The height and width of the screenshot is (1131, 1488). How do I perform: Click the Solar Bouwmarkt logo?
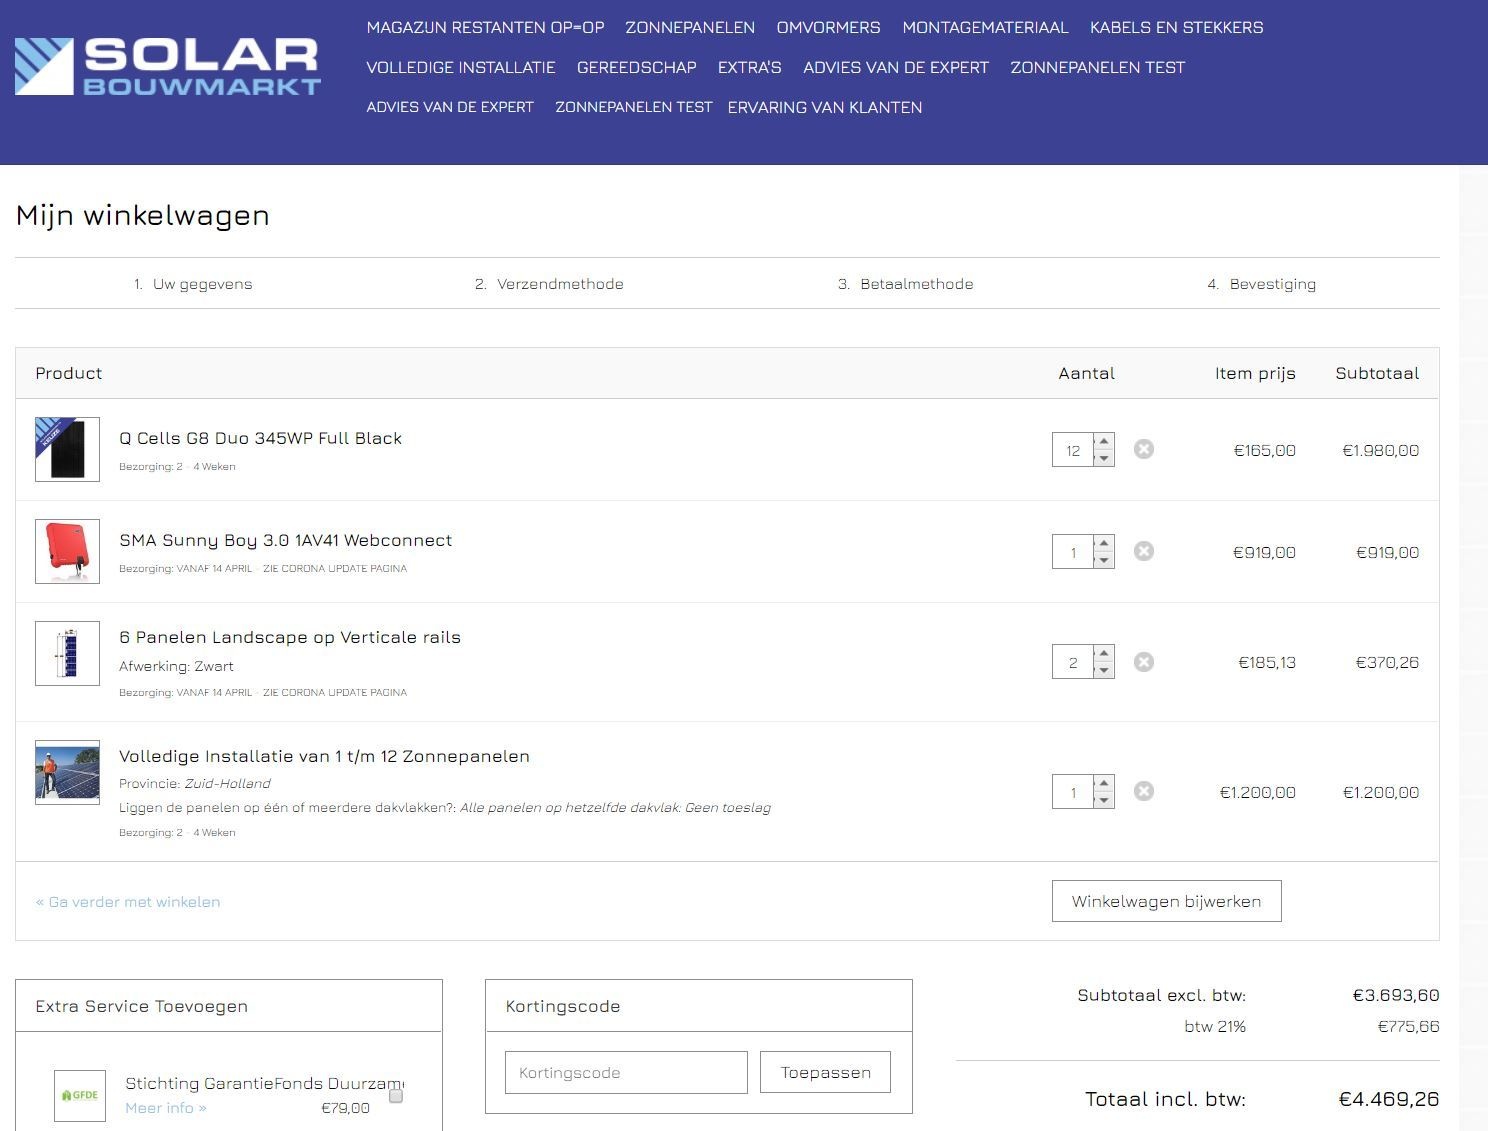168,66
